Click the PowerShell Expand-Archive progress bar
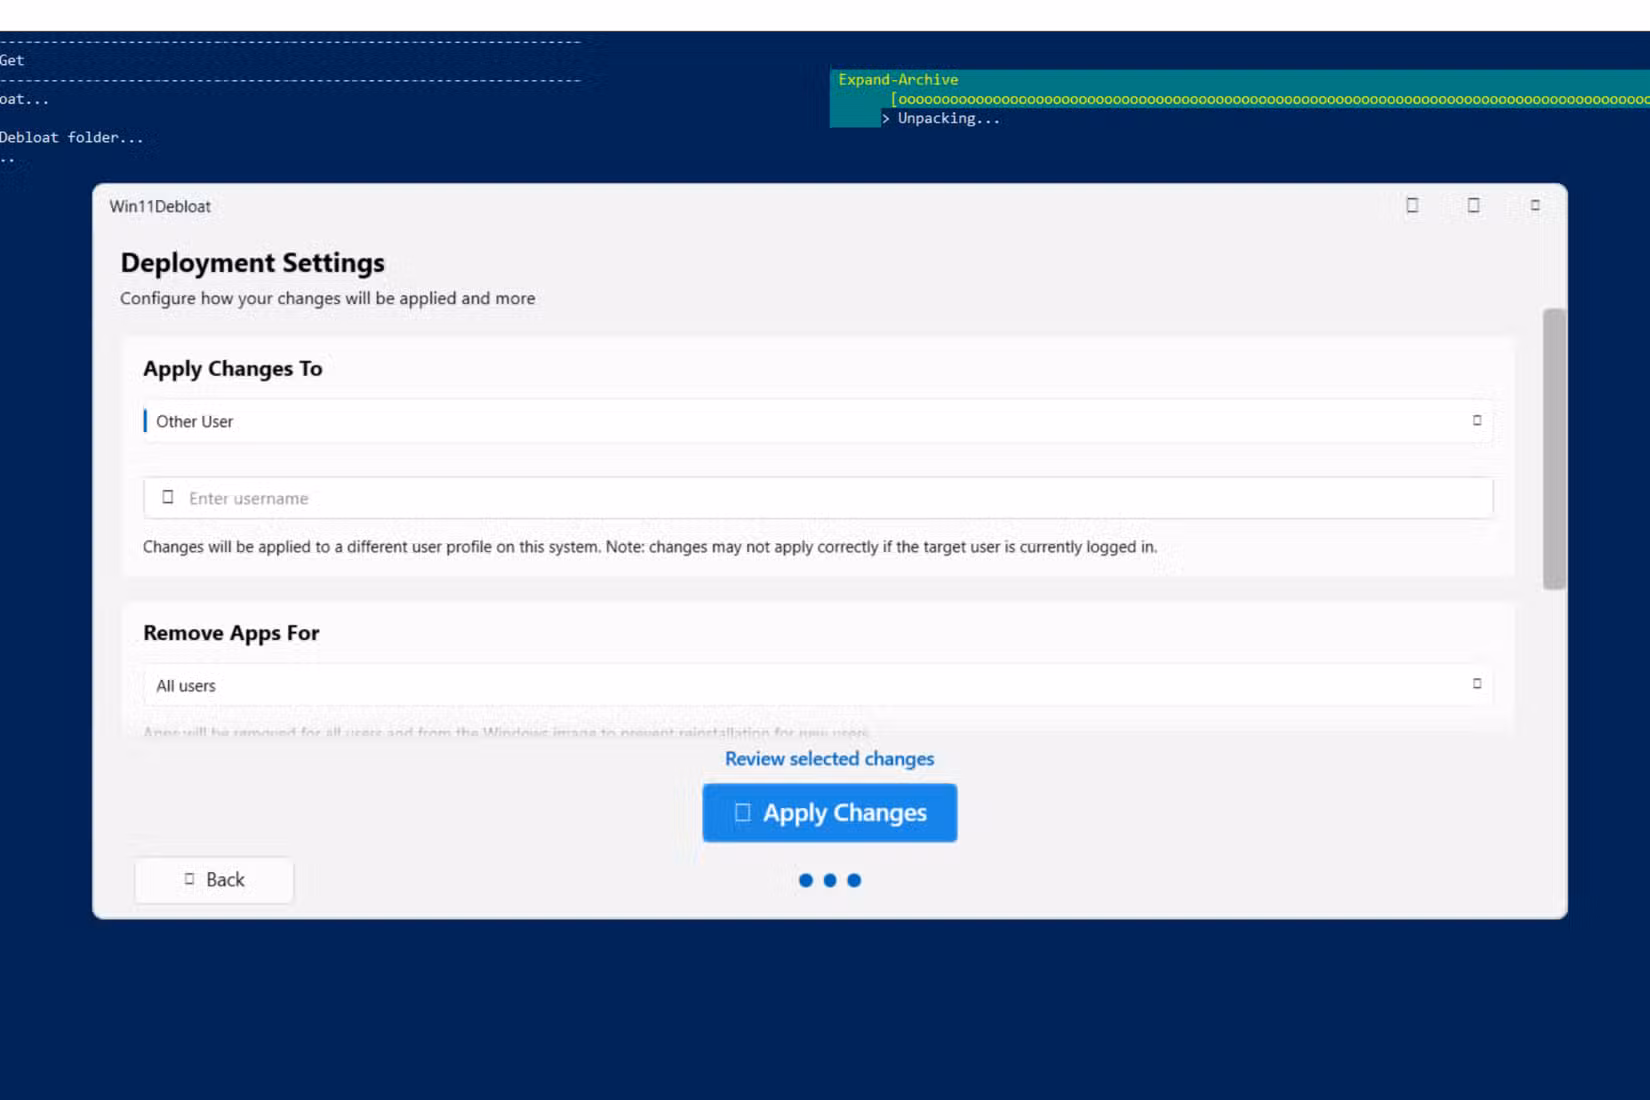 point(1270,99)
